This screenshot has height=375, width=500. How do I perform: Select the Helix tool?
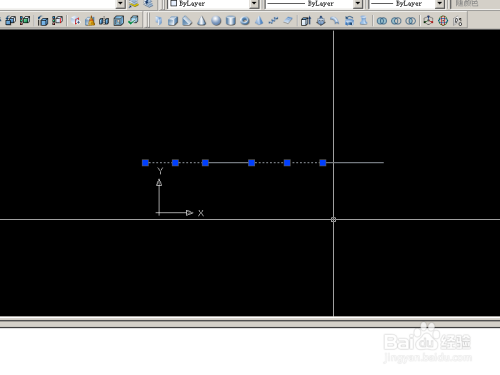click(x=273, y=21)
